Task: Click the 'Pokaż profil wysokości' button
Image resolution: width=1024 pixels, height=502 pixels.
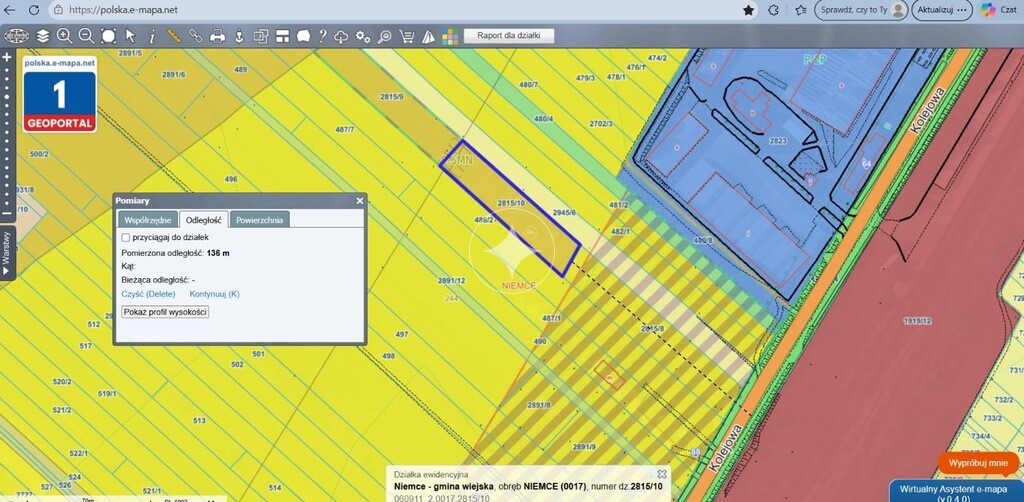Action: (165, 312)
